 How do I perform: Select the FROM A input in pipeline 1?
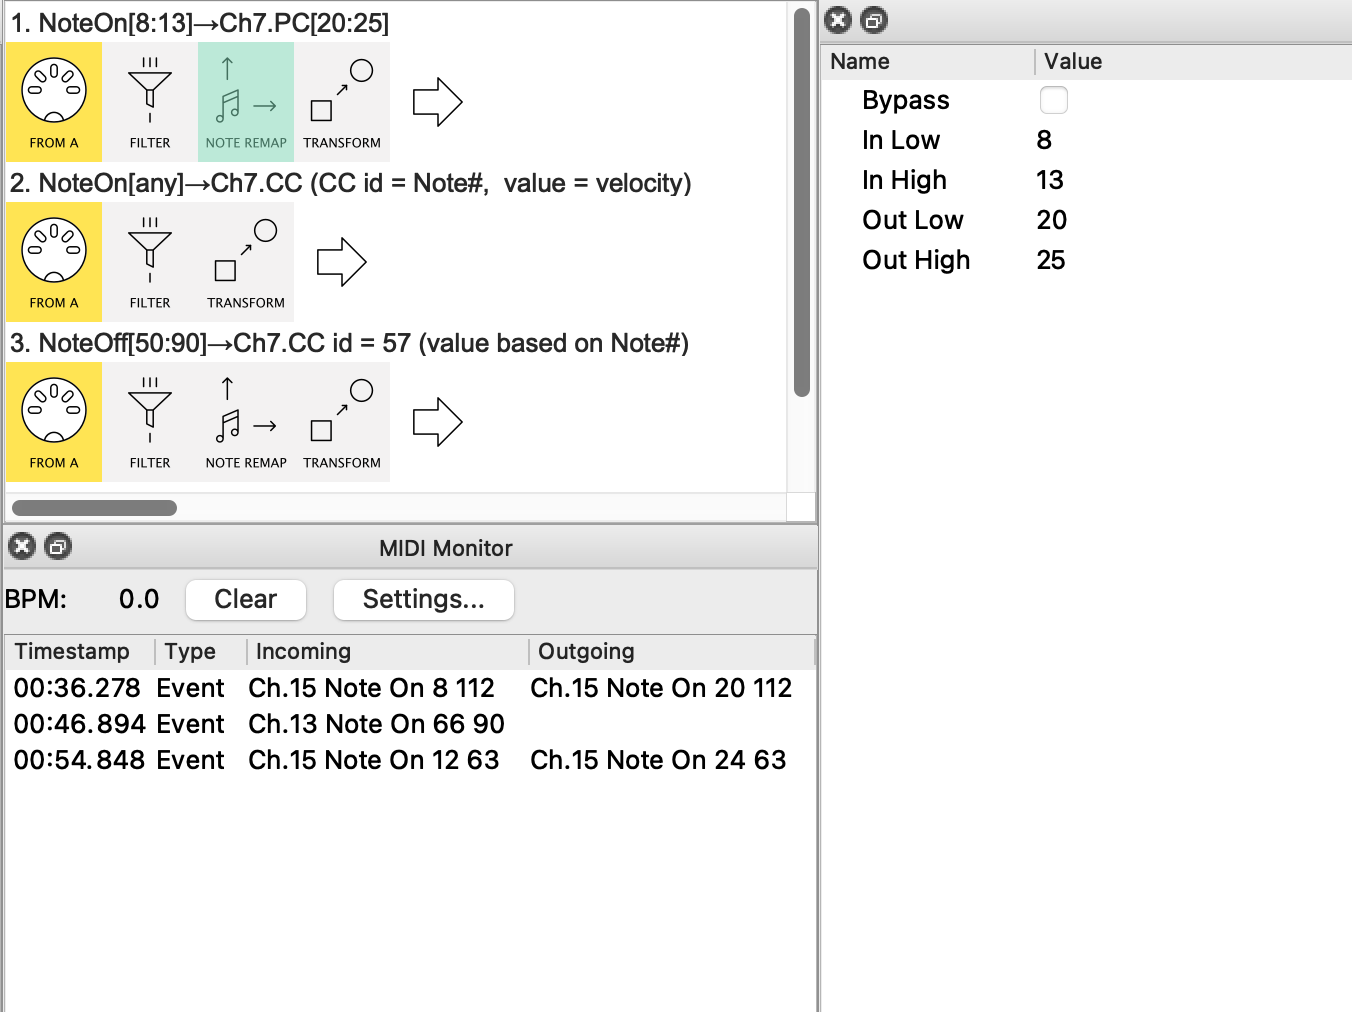tap(54, 101)
